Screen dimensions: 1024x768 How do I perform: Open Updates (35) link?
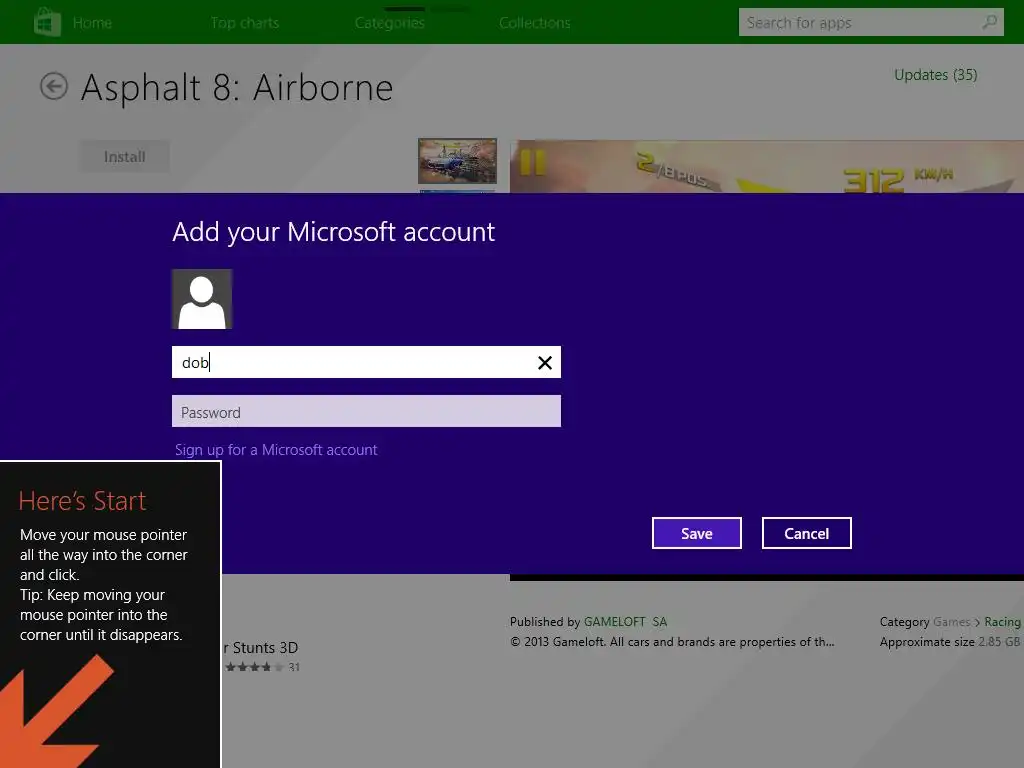[x=935, y=75]
